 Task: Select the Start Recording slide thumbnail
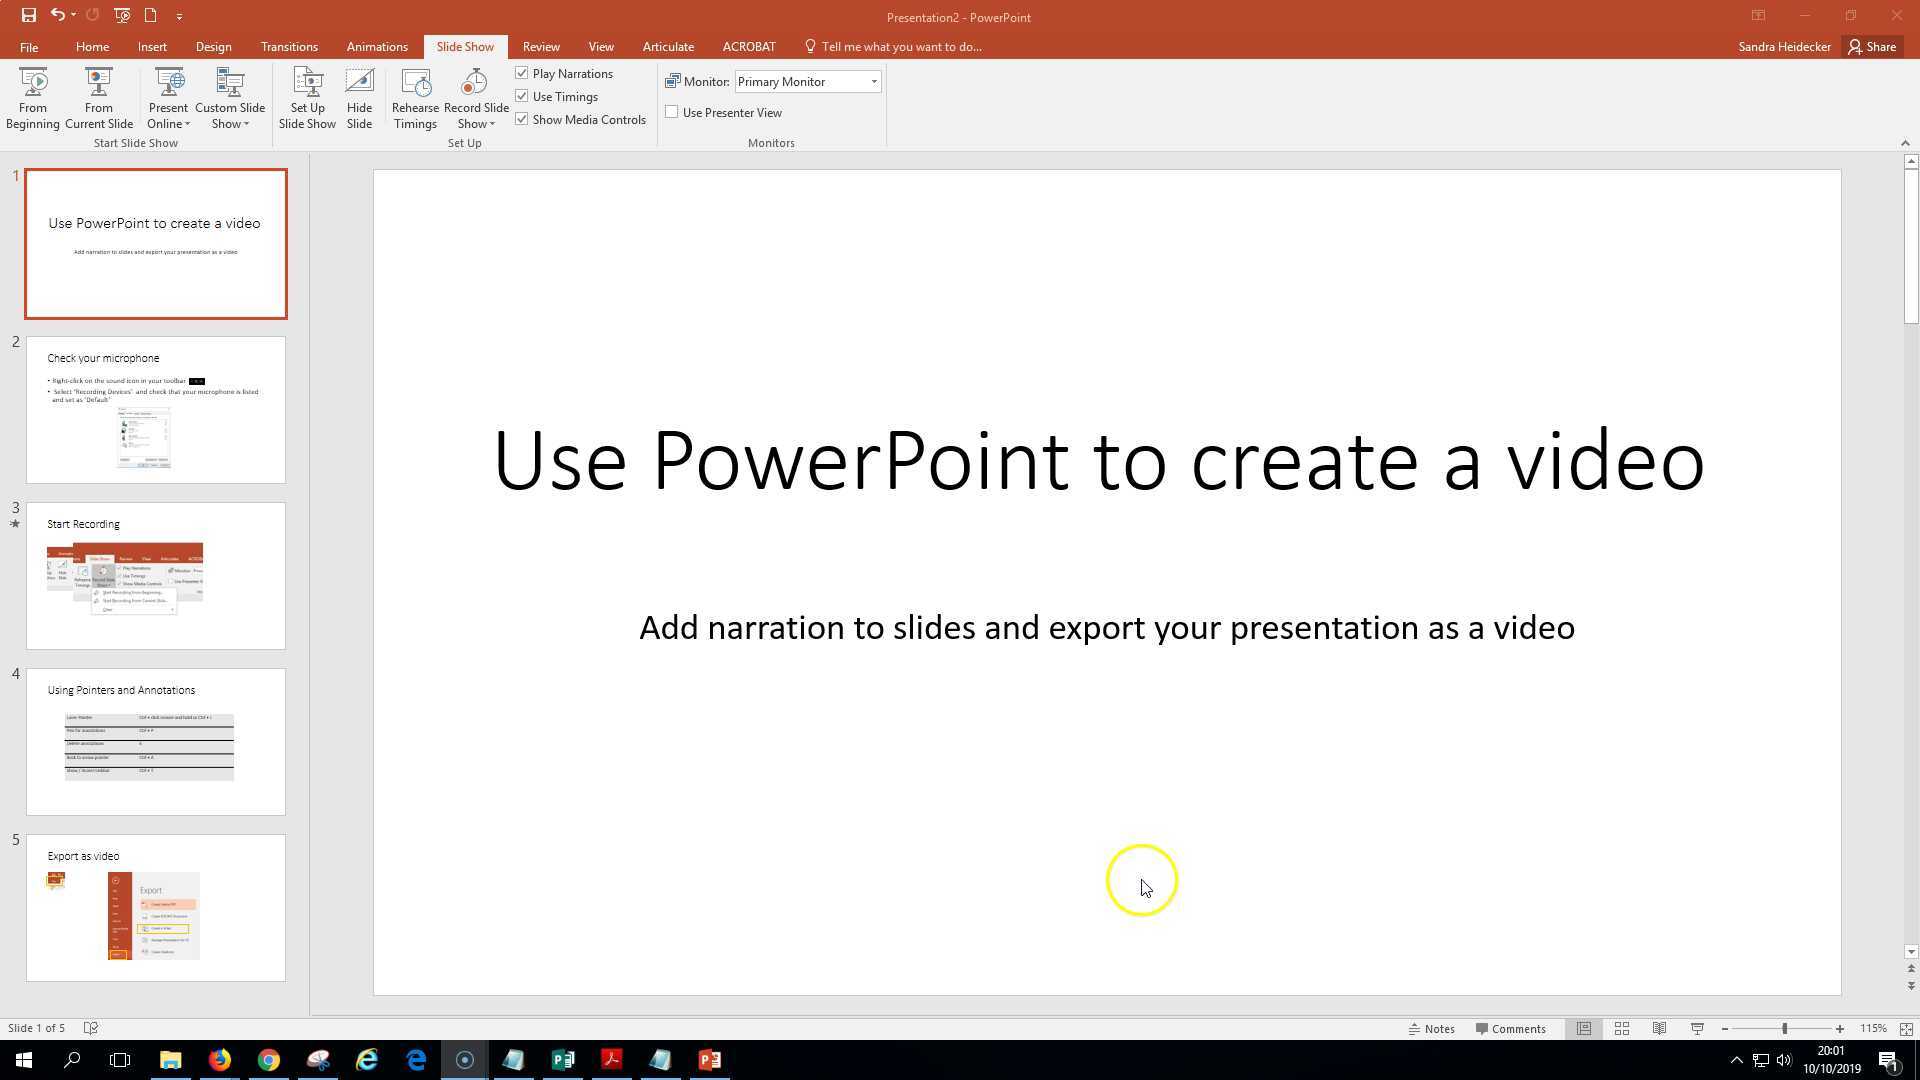point(155,575)
